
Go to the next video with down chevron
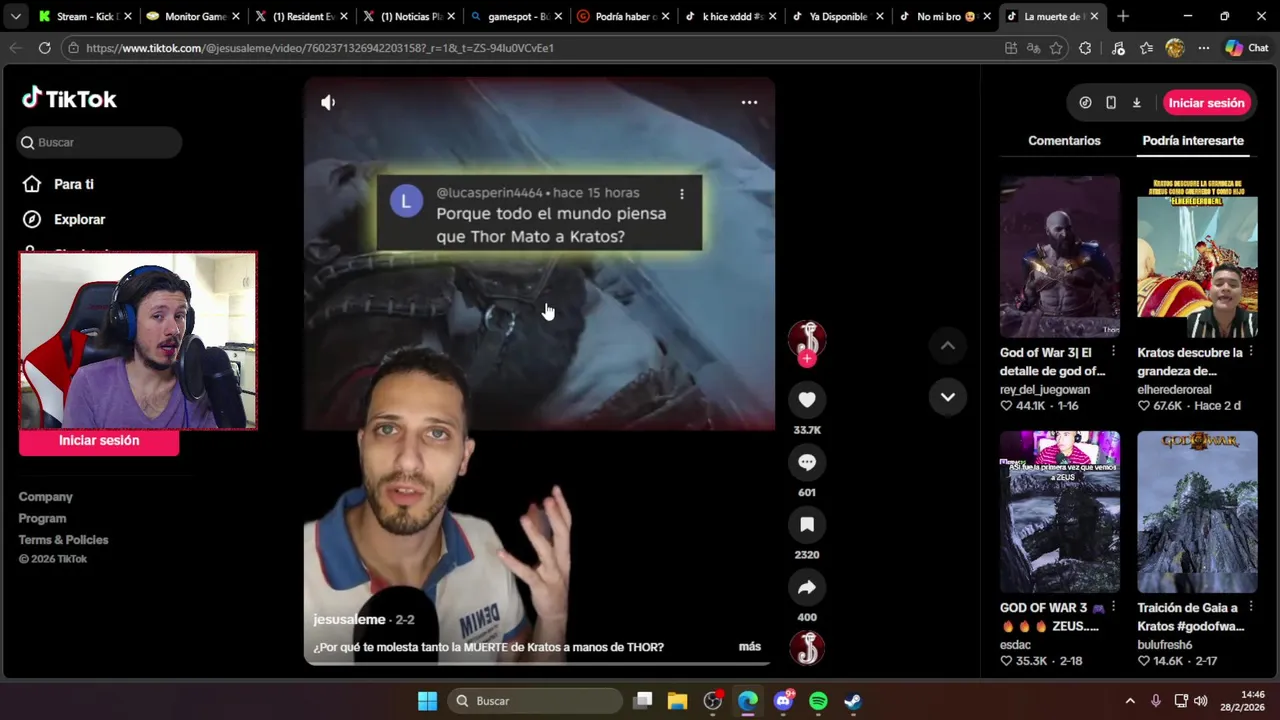tap(947, 397)
